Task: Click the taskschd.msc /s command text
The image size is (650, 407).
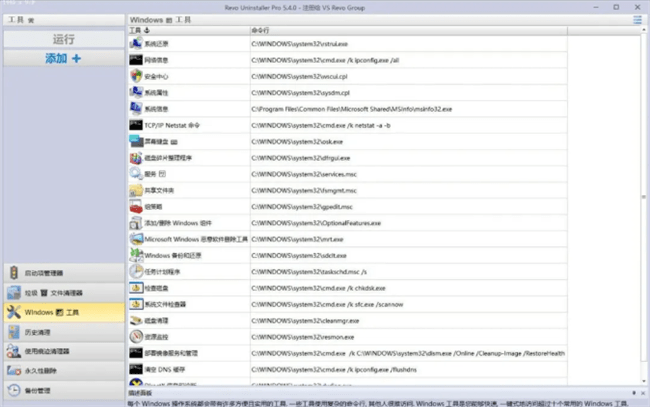Action: [x=309, y=272]
